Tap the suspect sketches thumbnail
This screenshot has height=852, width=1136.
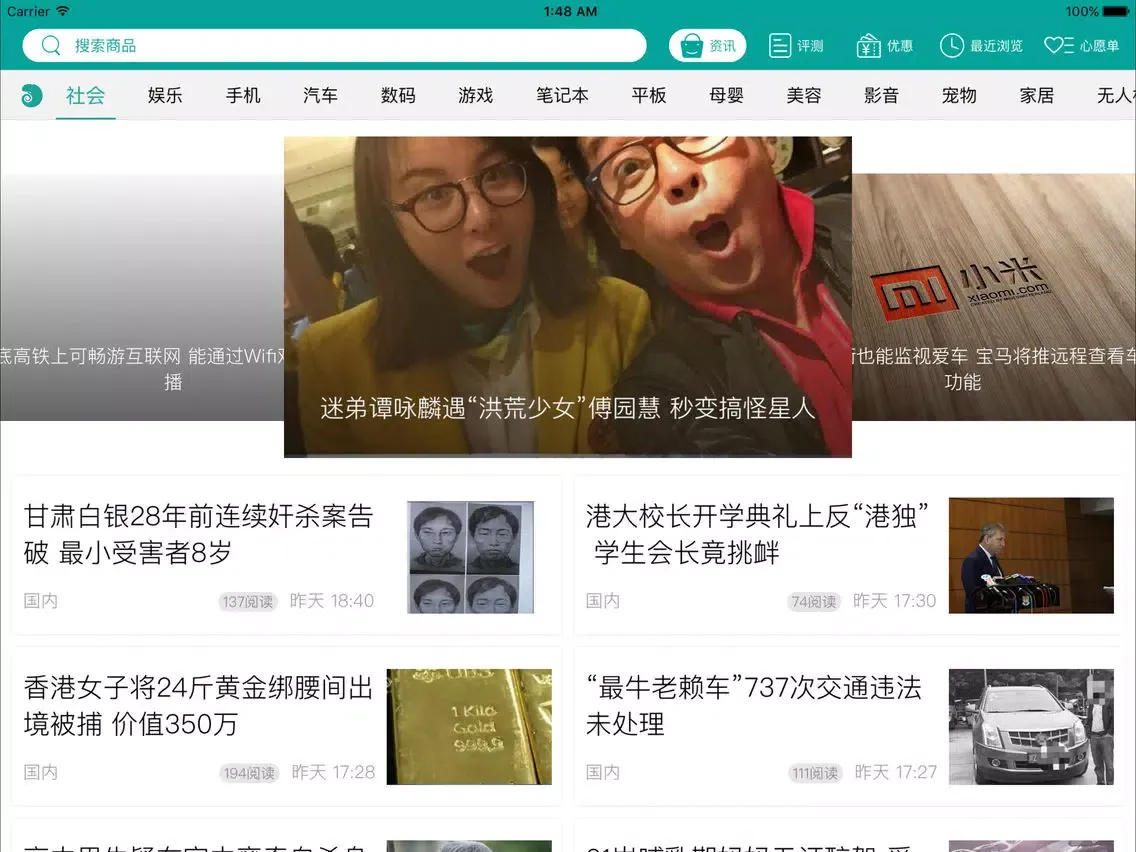coord(470,557)
